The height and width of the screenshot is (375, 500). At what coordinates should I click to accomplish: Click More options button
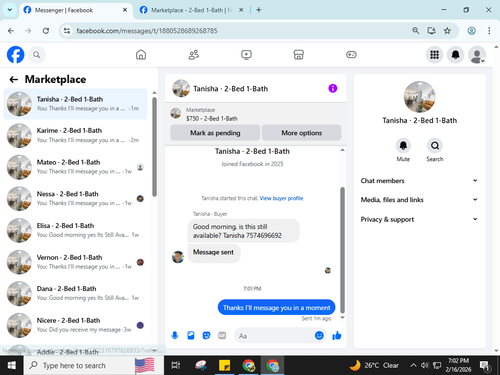301,133
